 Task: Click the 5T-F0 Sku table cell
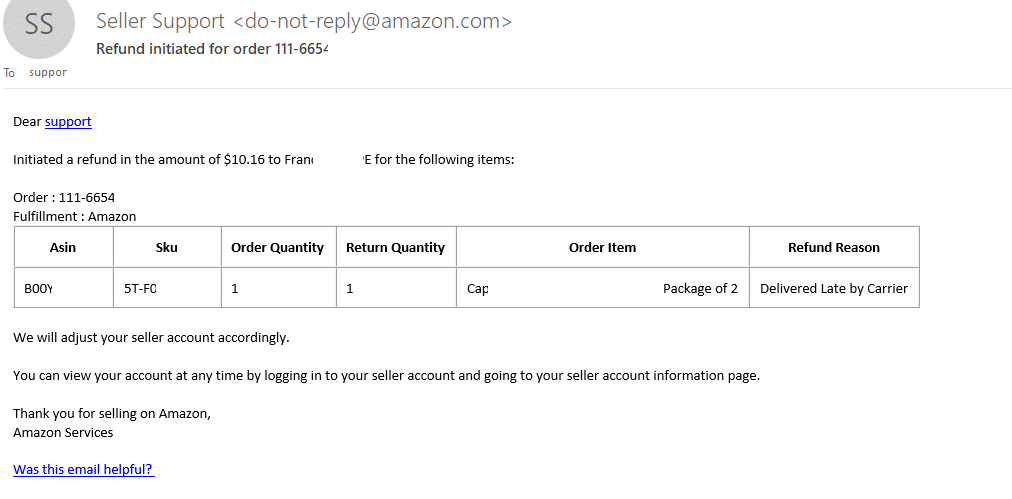pyautogui.click(x=167, y=288)
